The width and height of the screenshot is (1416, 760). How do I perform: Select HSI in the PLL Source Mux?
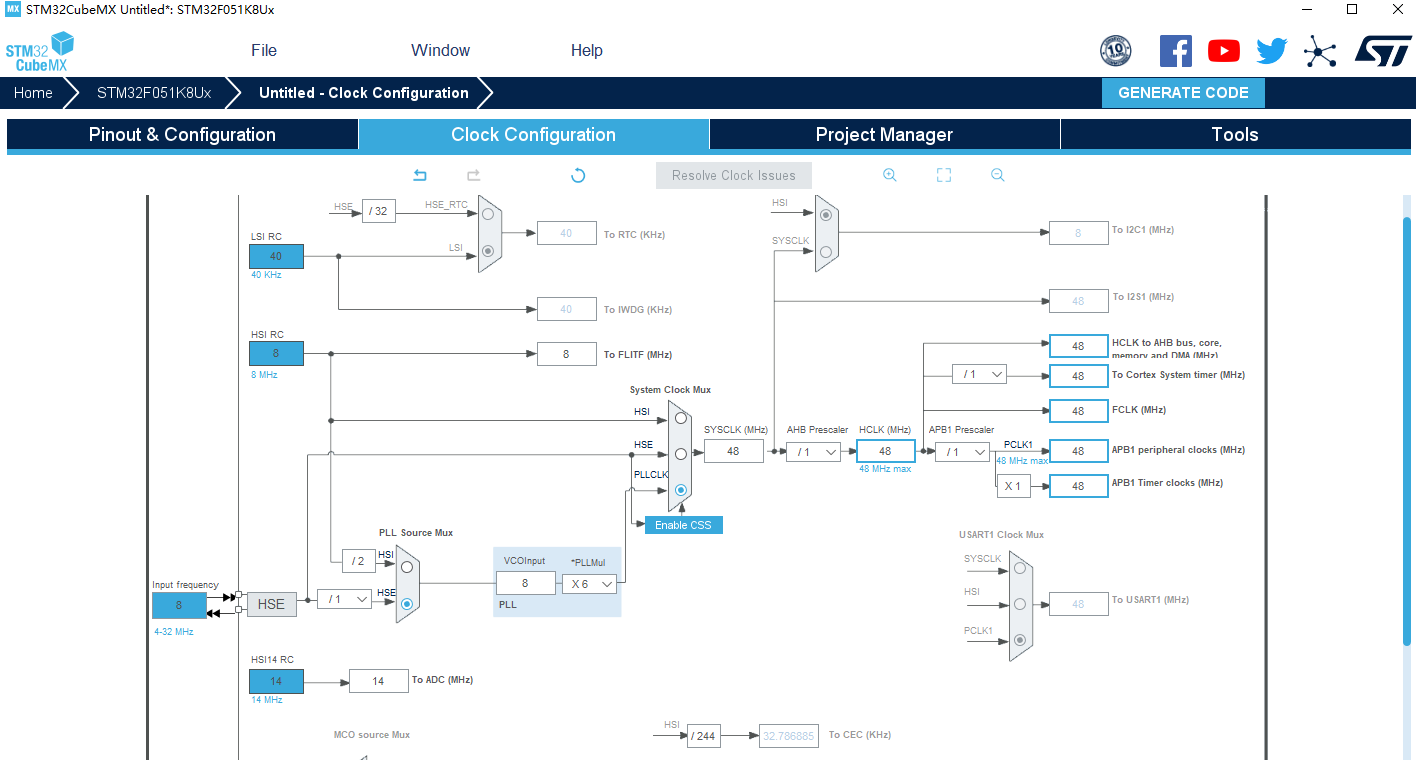(x=407, y=566)
